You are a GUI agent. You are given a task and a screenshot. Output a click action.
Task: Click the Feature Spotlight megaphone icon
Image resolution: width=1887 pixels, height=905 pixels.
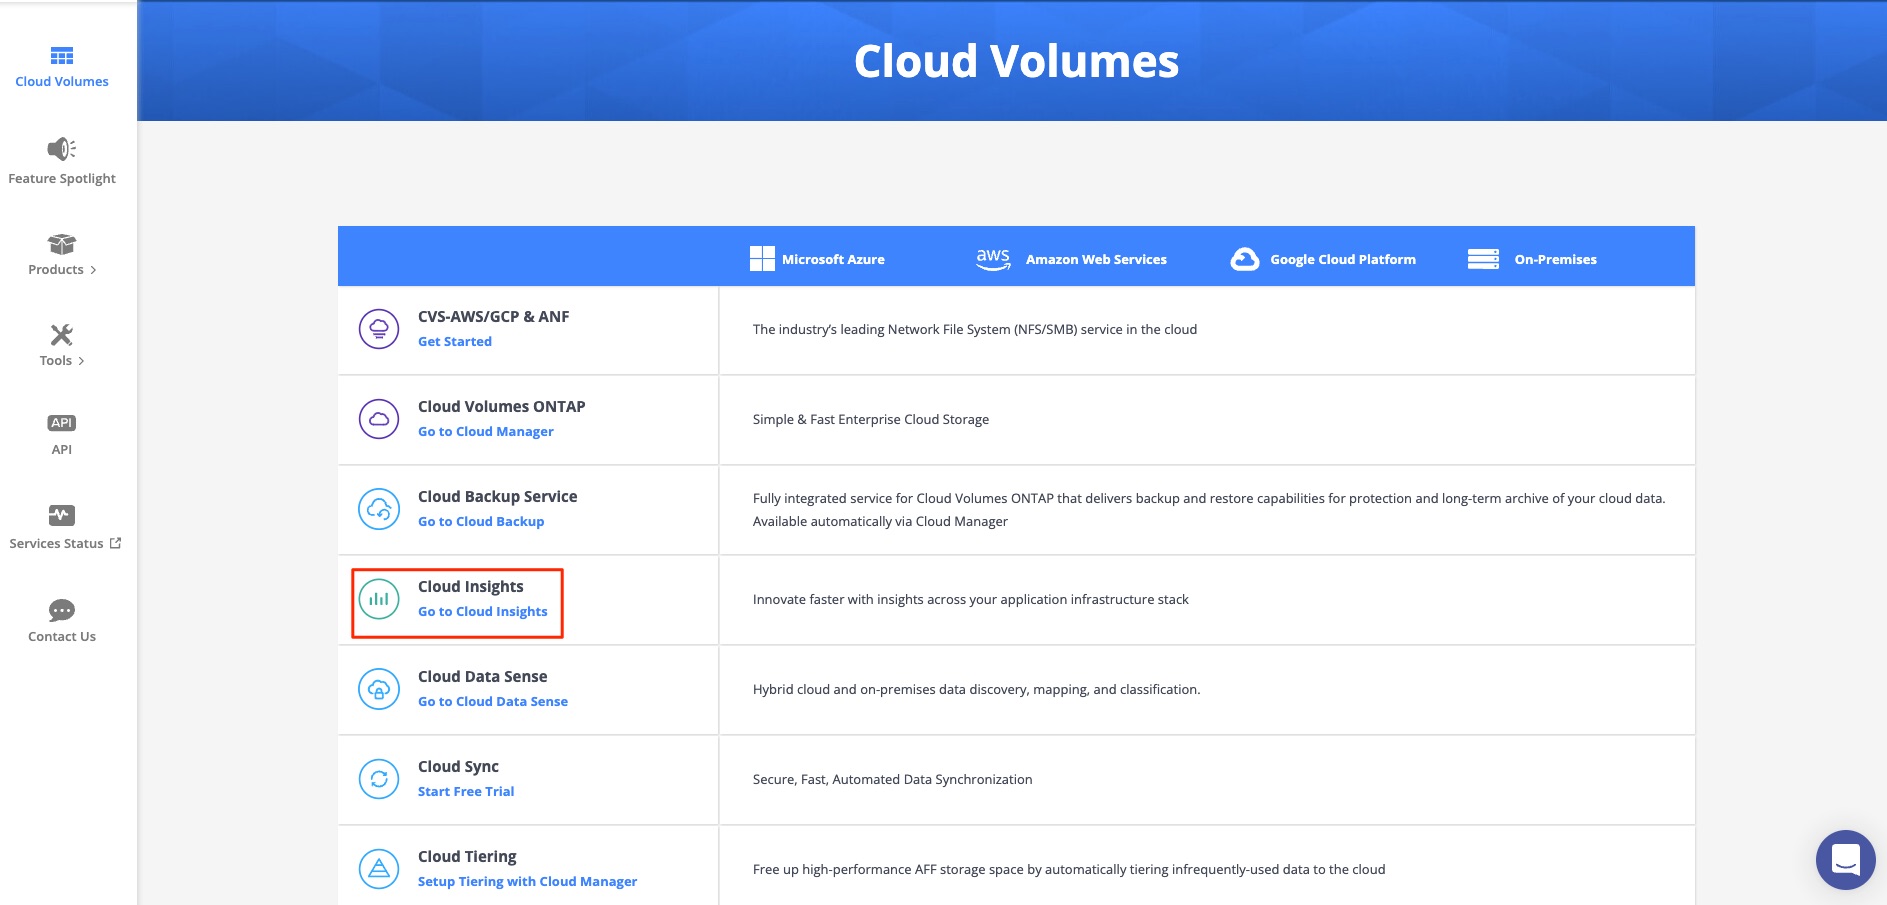(x=61, y=149)
